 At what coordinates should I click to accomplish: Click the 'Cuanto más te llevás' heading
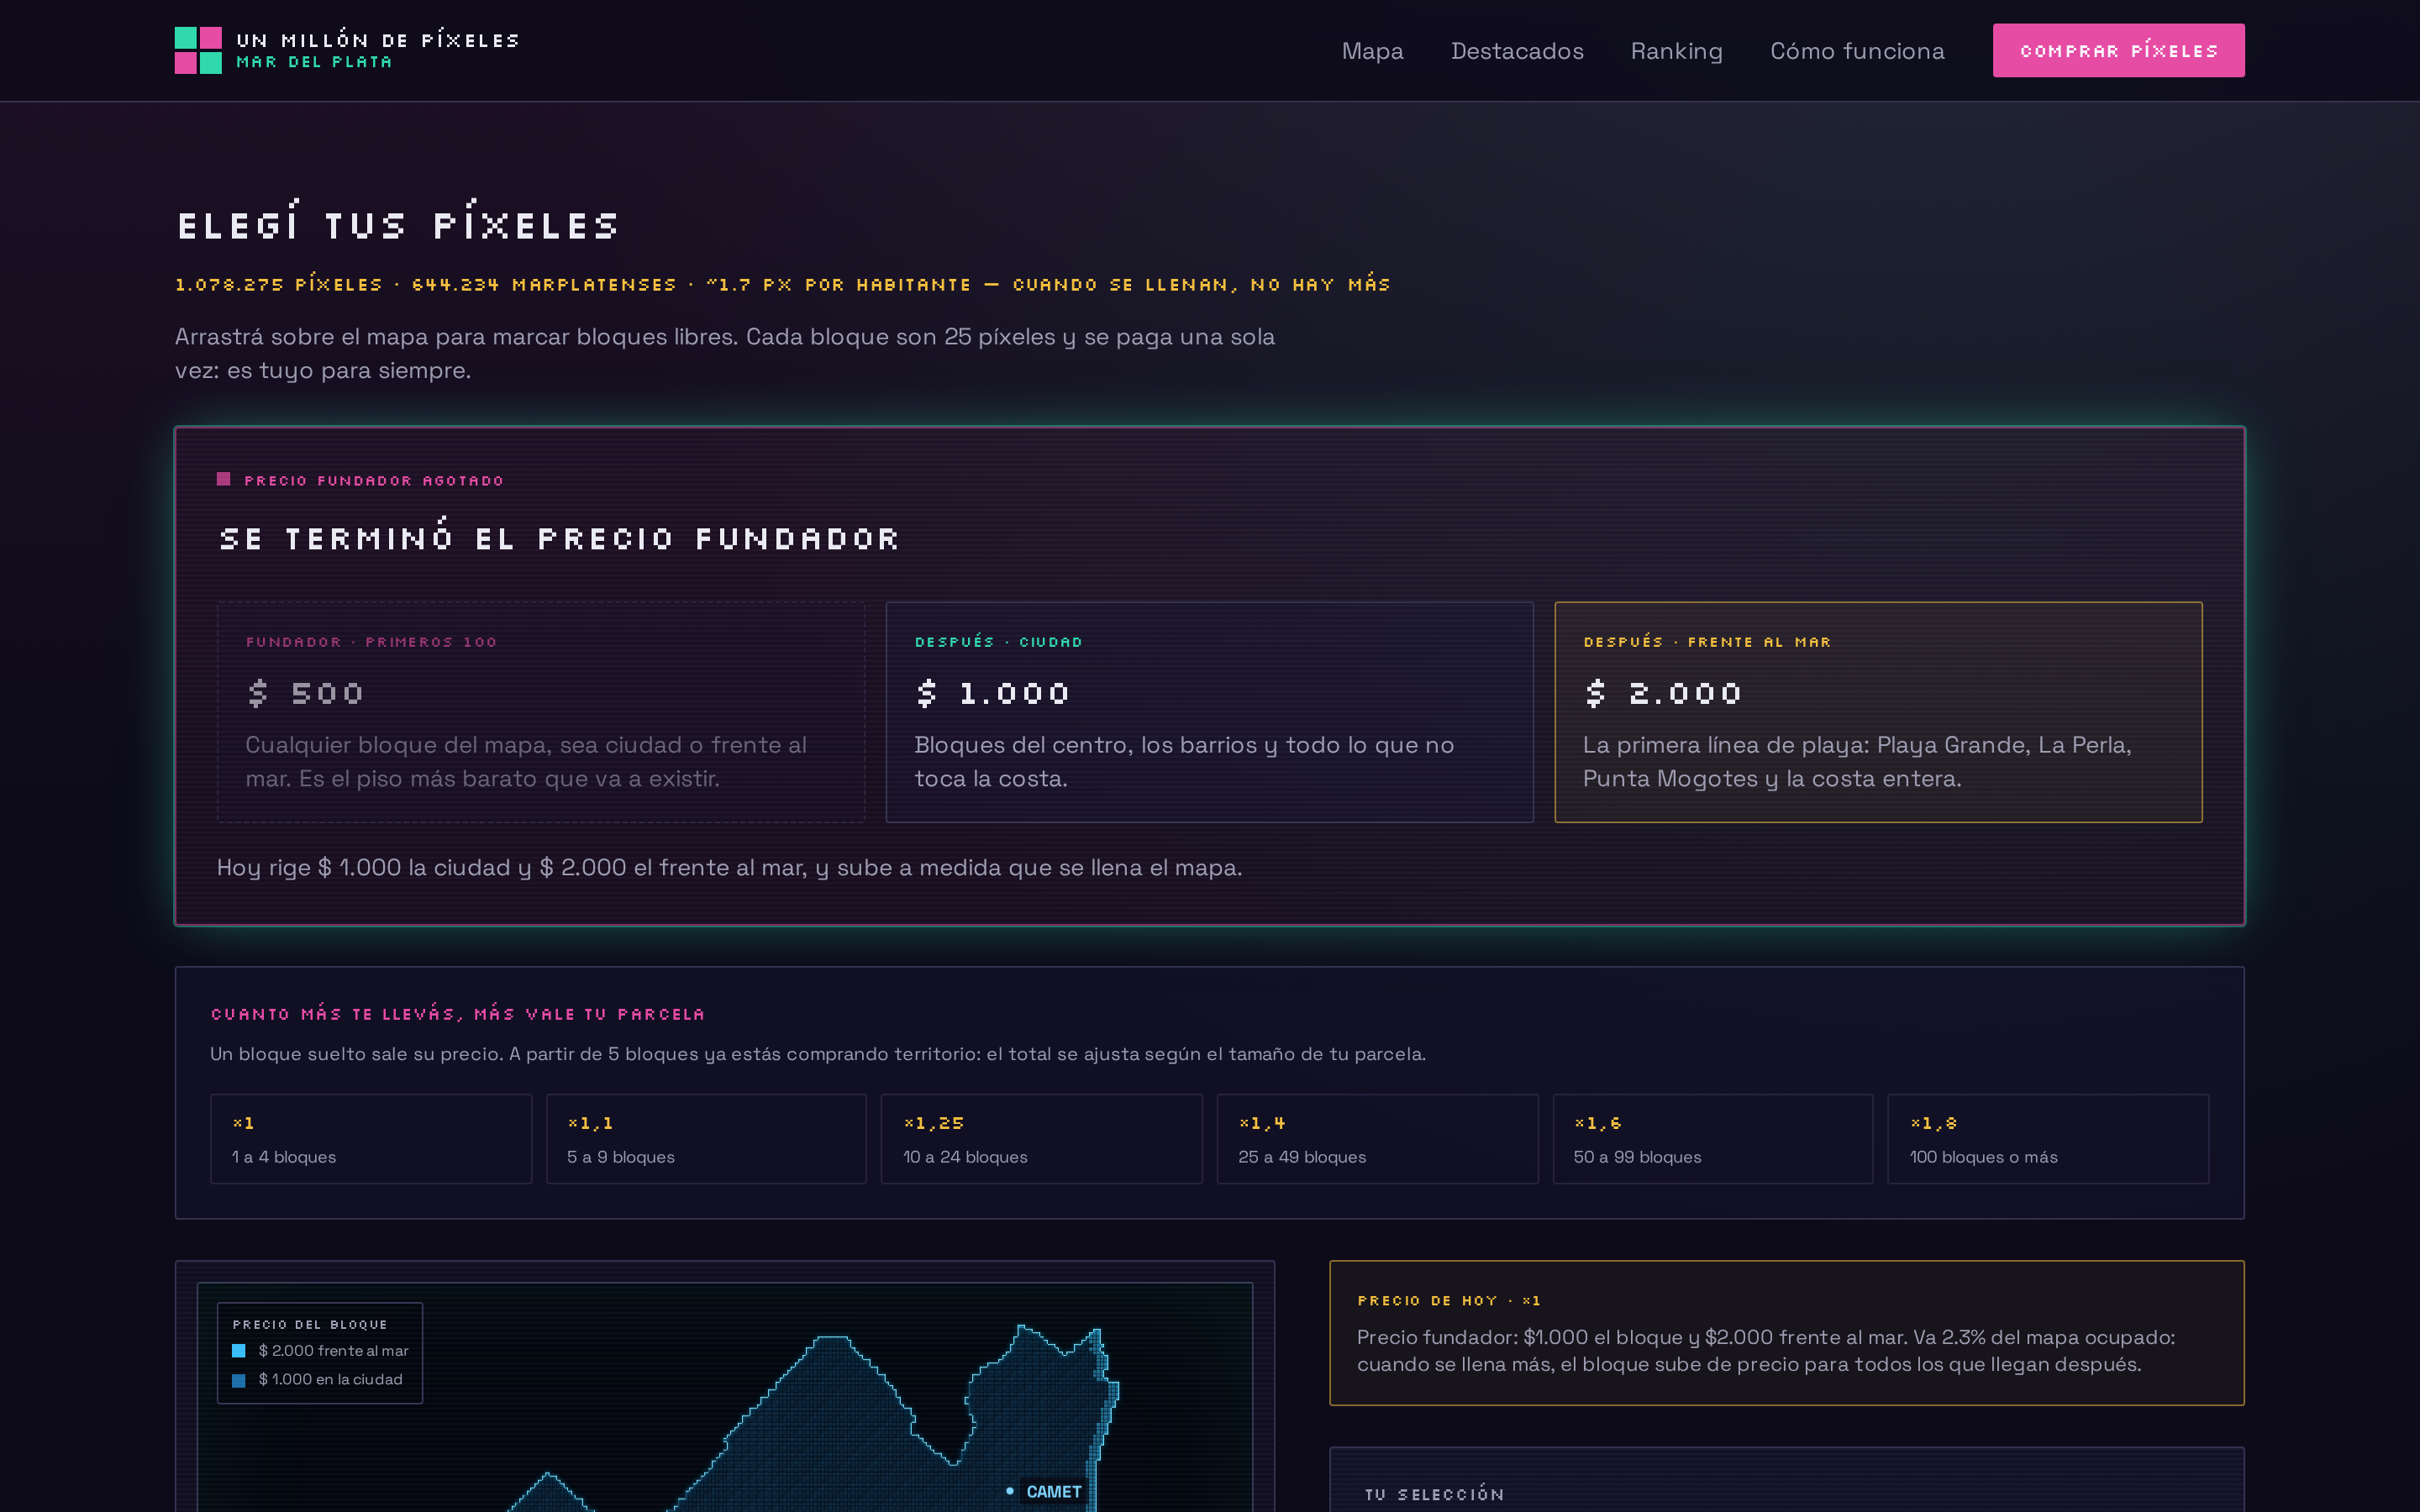click(457, 1013)
